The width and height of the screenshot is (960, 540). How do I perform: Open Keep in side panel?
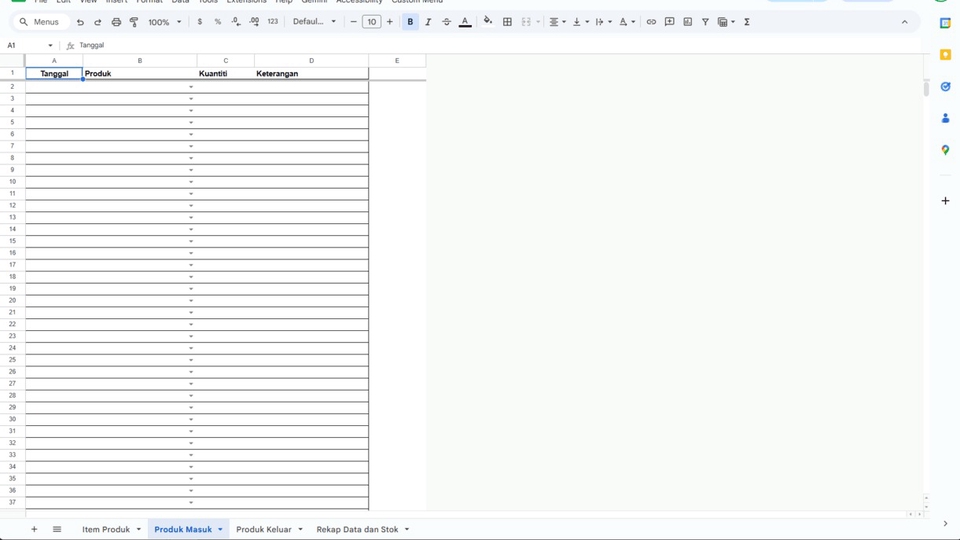click(945, 55)
